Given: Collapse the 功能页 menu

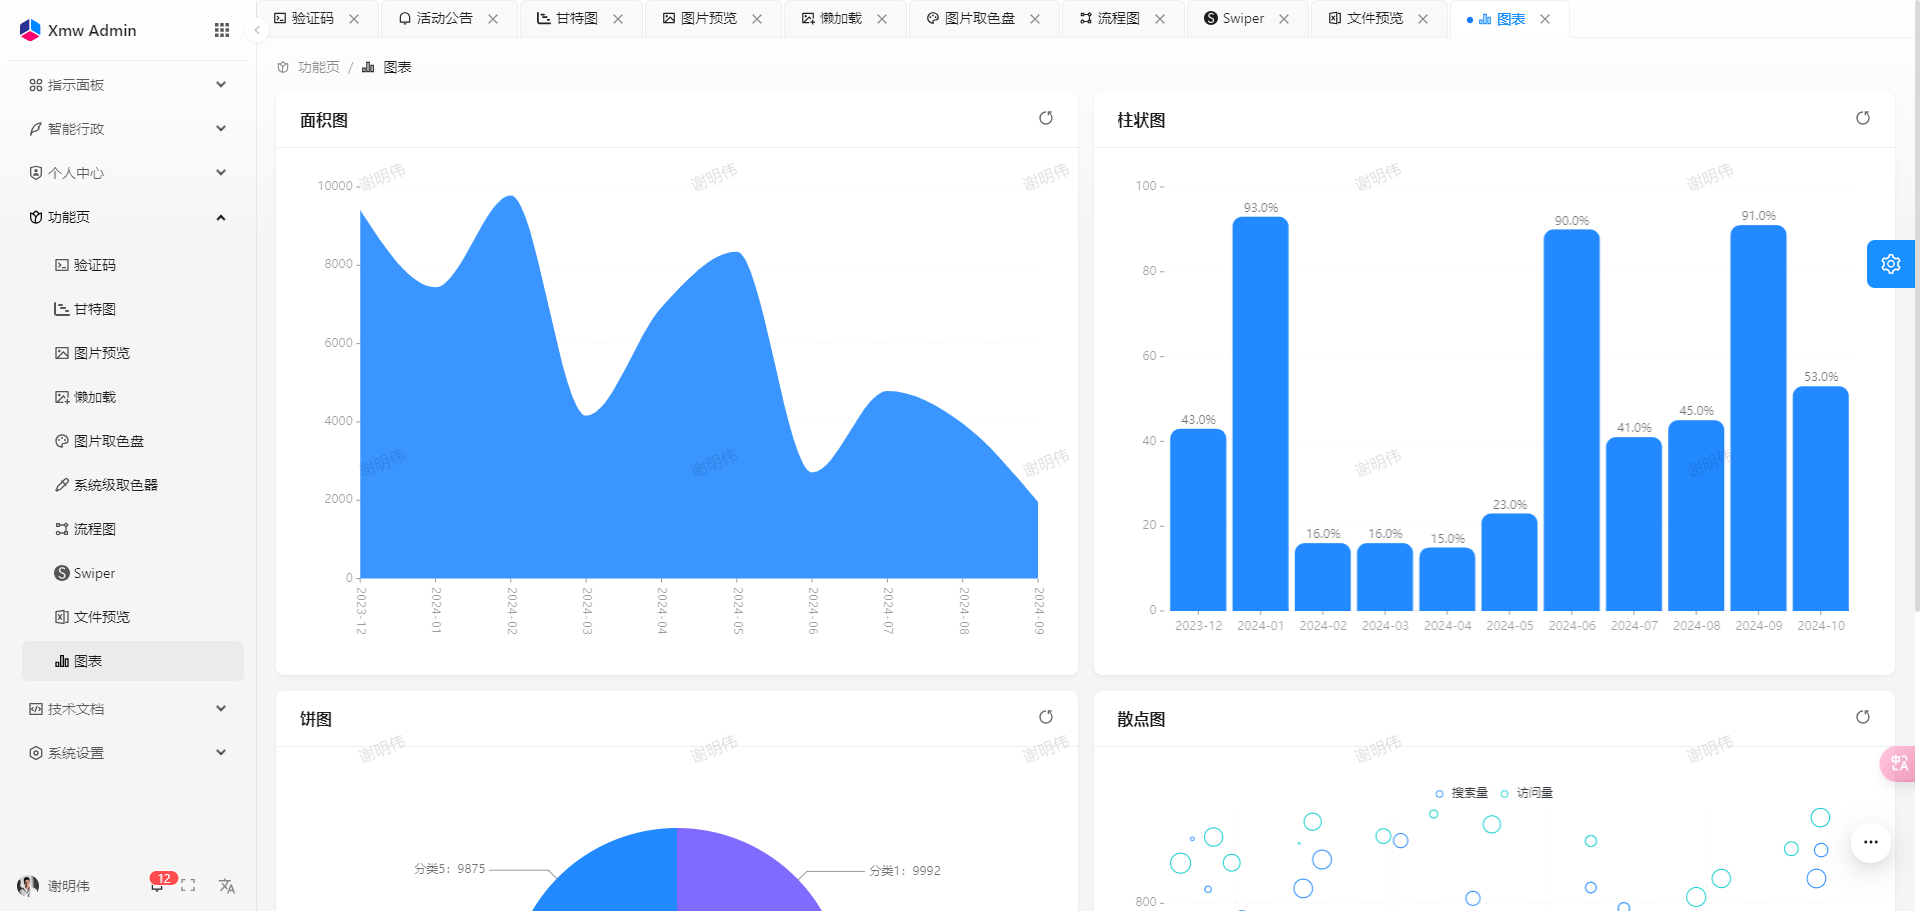Looking at the screenshot, I should pyautogui.click(x=128, y=217).
